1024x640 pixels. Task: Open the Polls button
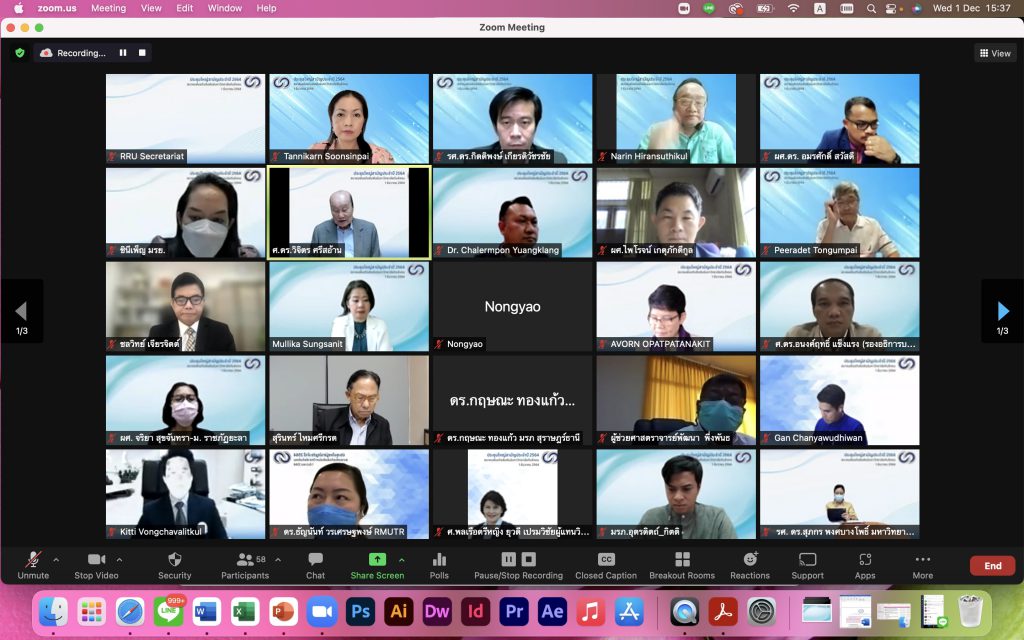440,566
